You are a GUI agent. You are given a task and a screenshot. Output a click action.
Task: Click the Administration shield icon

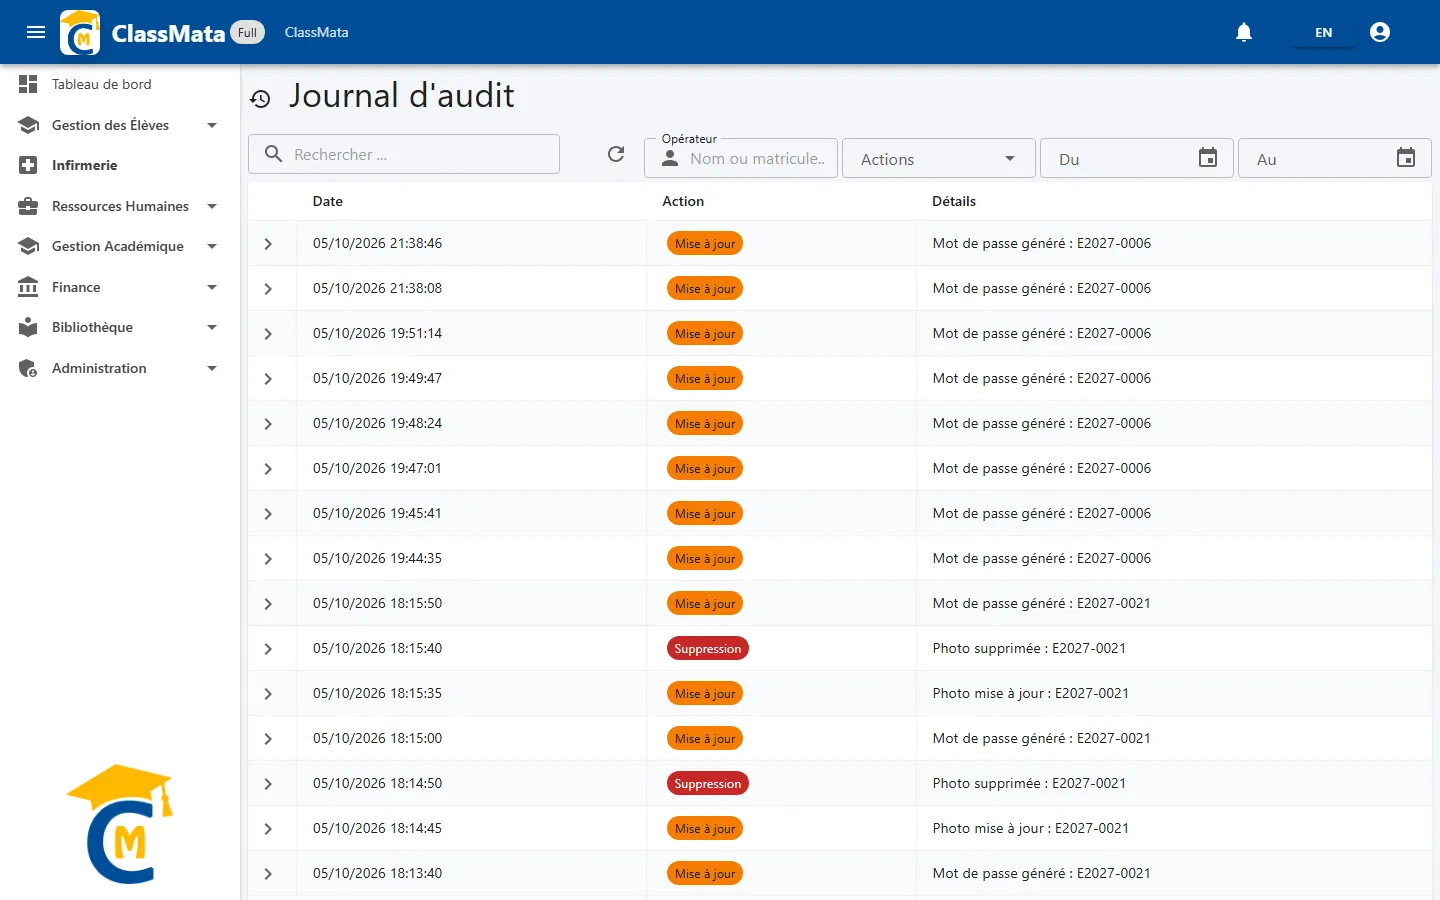[28, 368]
